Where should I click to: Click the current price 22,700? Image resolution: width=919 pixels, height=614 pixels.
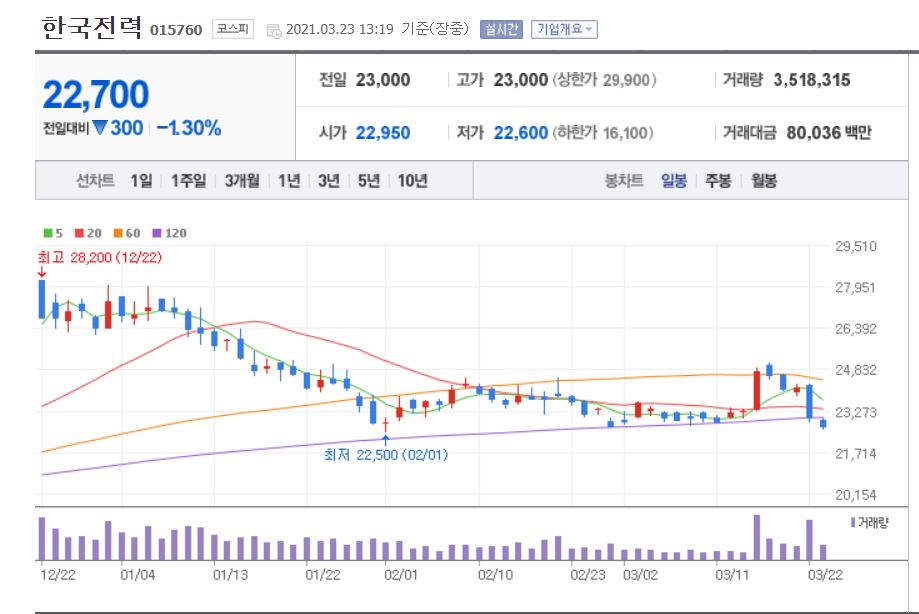[x=96, y=94]
